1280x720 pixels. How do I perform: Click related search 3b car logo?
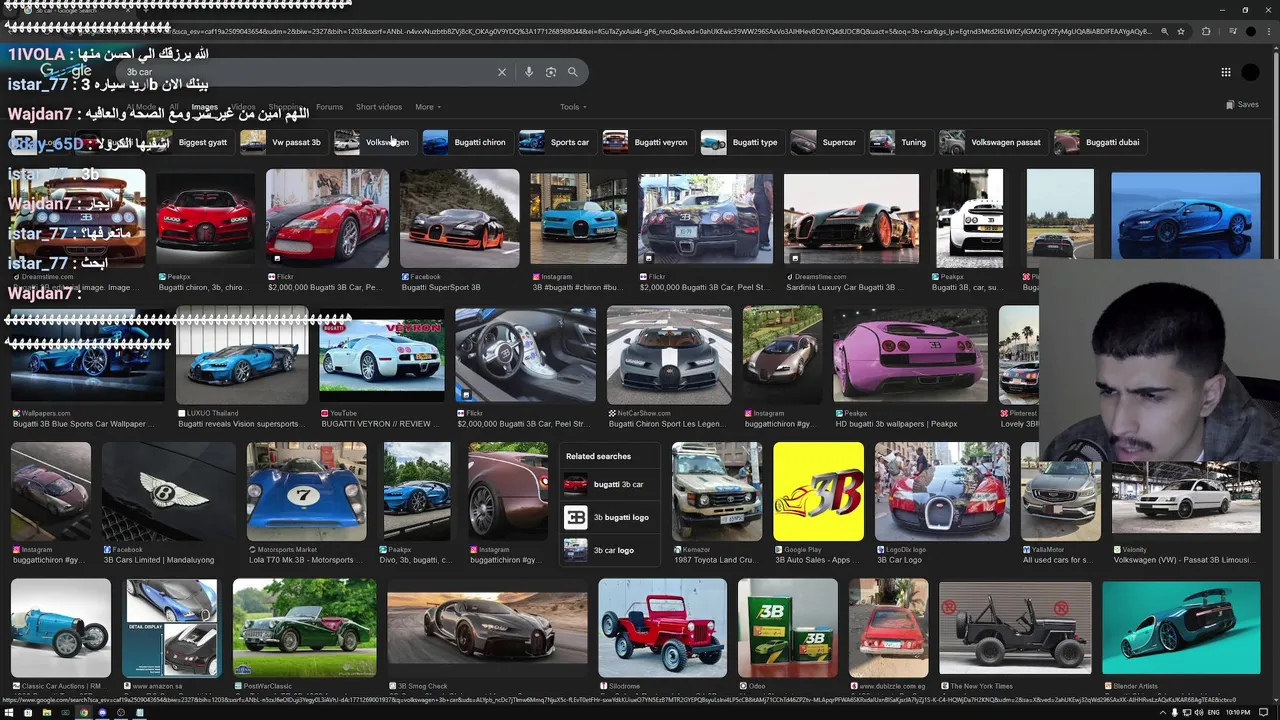609,550
